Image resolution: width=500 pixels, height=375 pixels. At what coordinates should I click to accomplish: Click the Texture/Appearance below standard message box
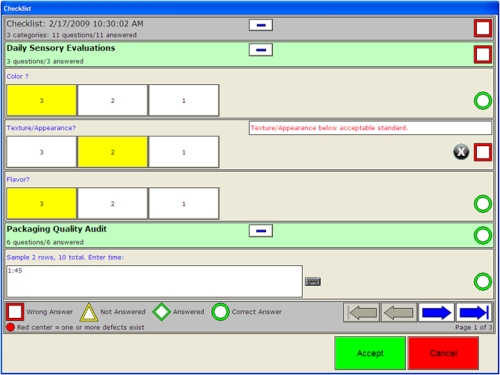coord(370,128)
